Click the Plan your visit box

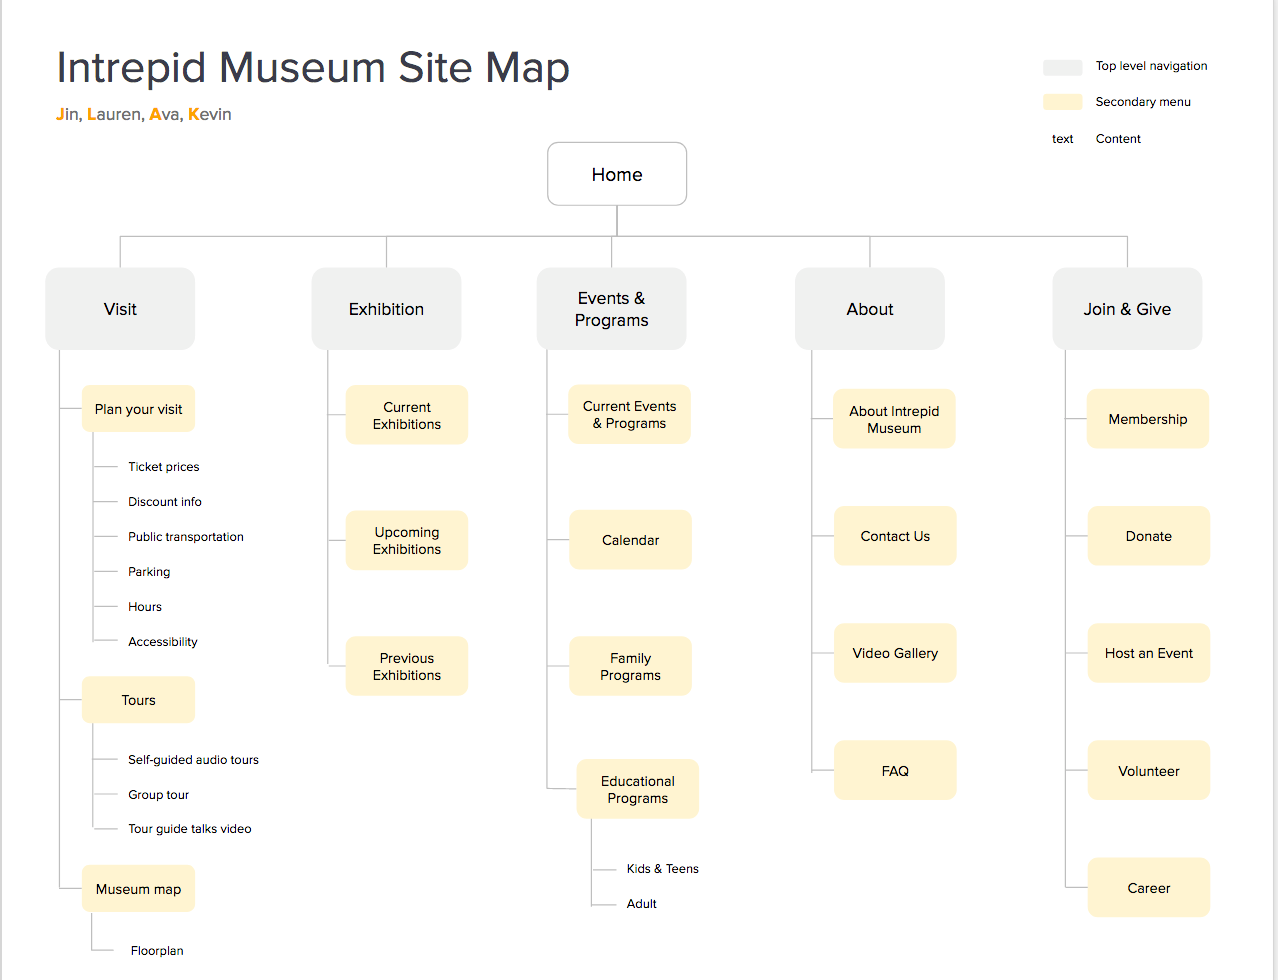pyautogui.click(x=138, y=409)
